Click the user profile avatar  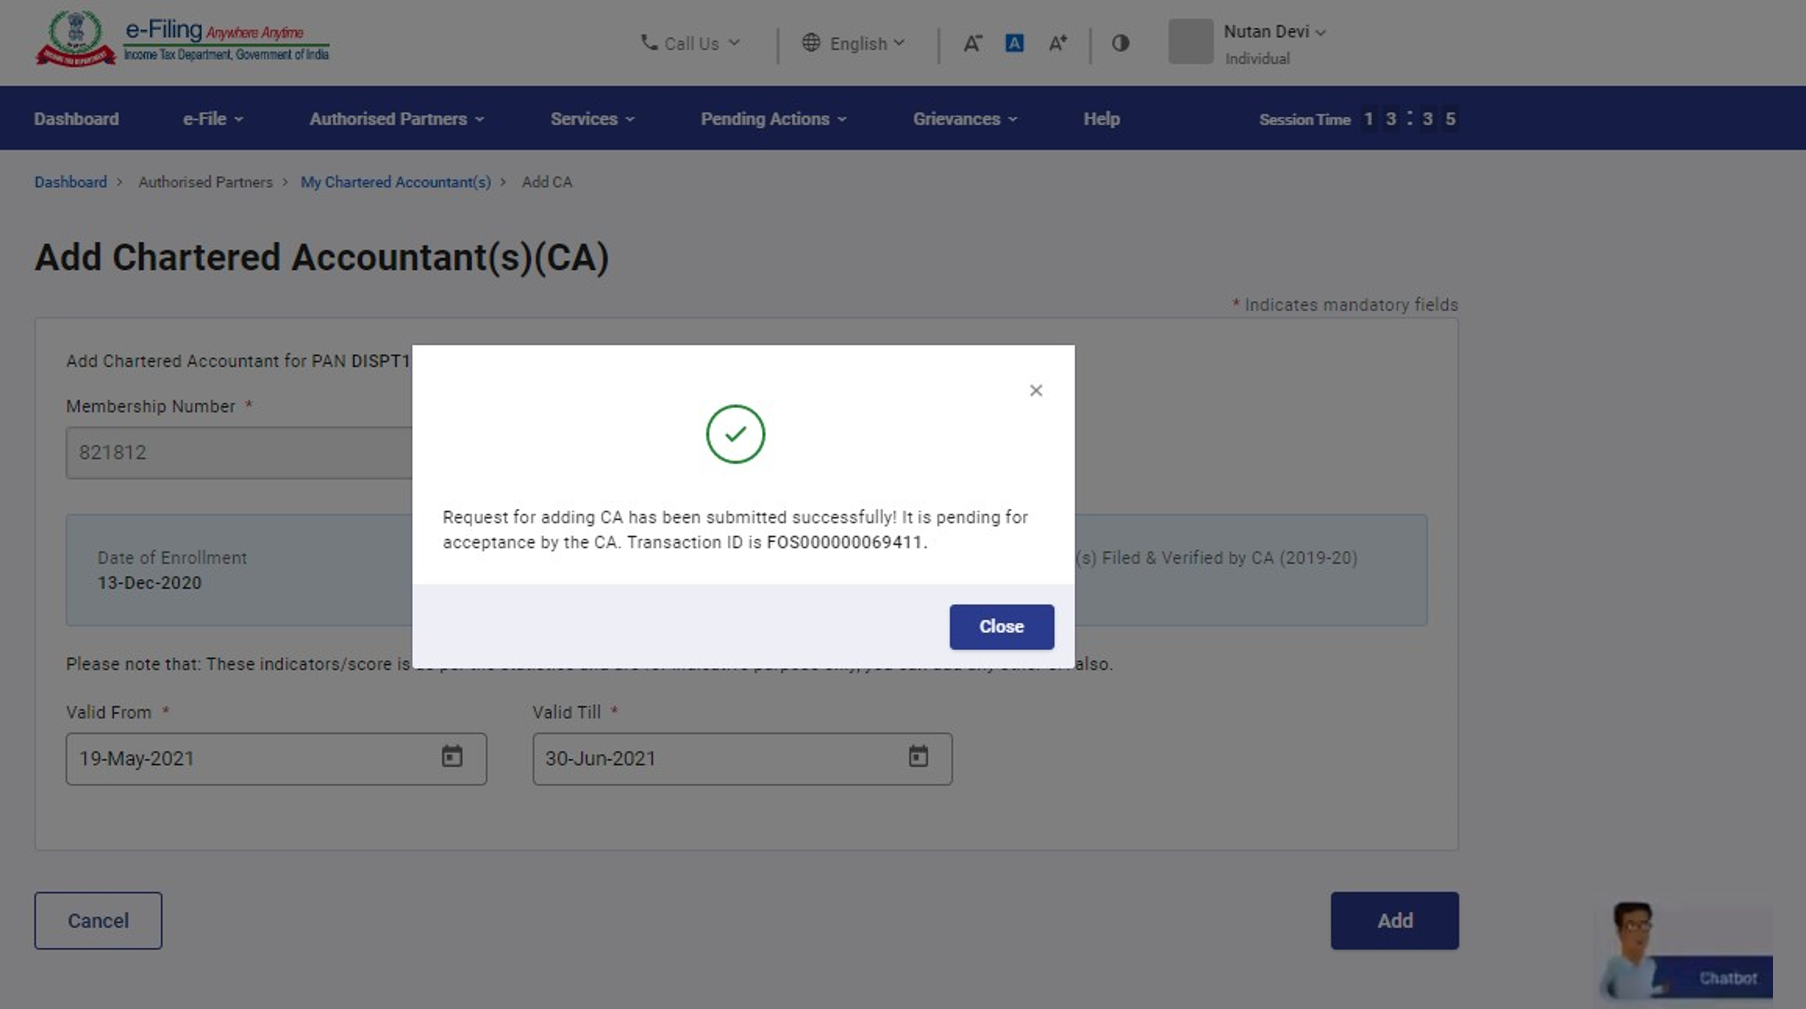[x=1190, y=42]
